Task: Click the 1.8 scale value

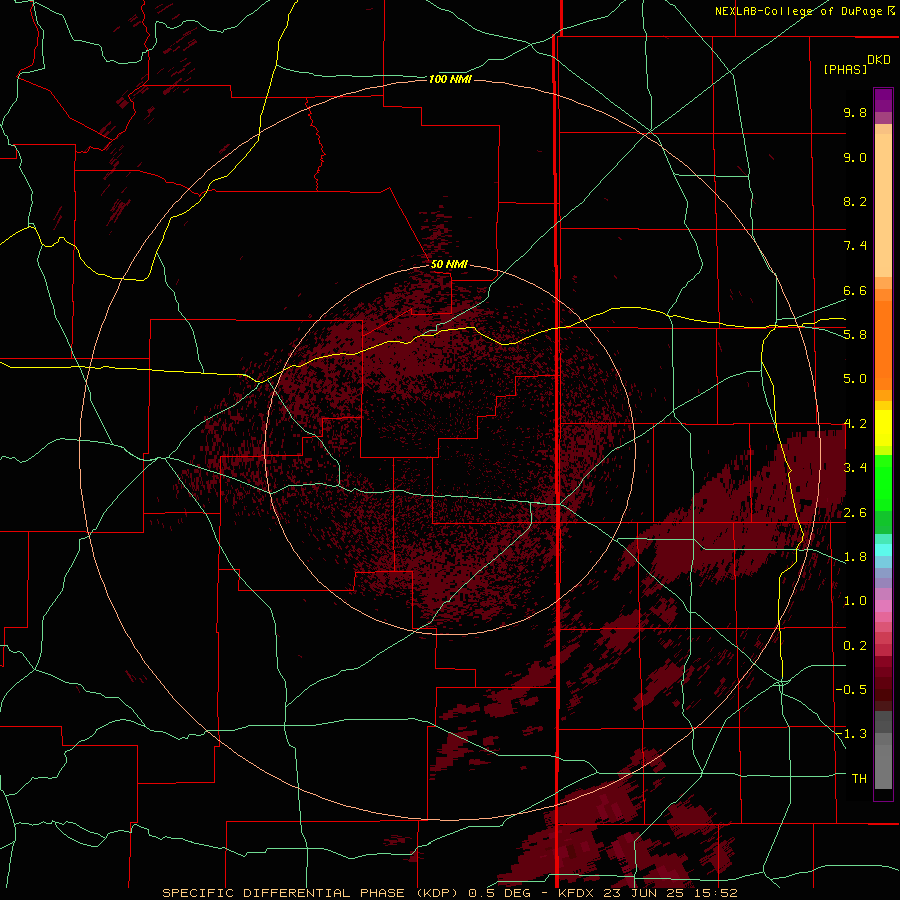Action: 855,557
